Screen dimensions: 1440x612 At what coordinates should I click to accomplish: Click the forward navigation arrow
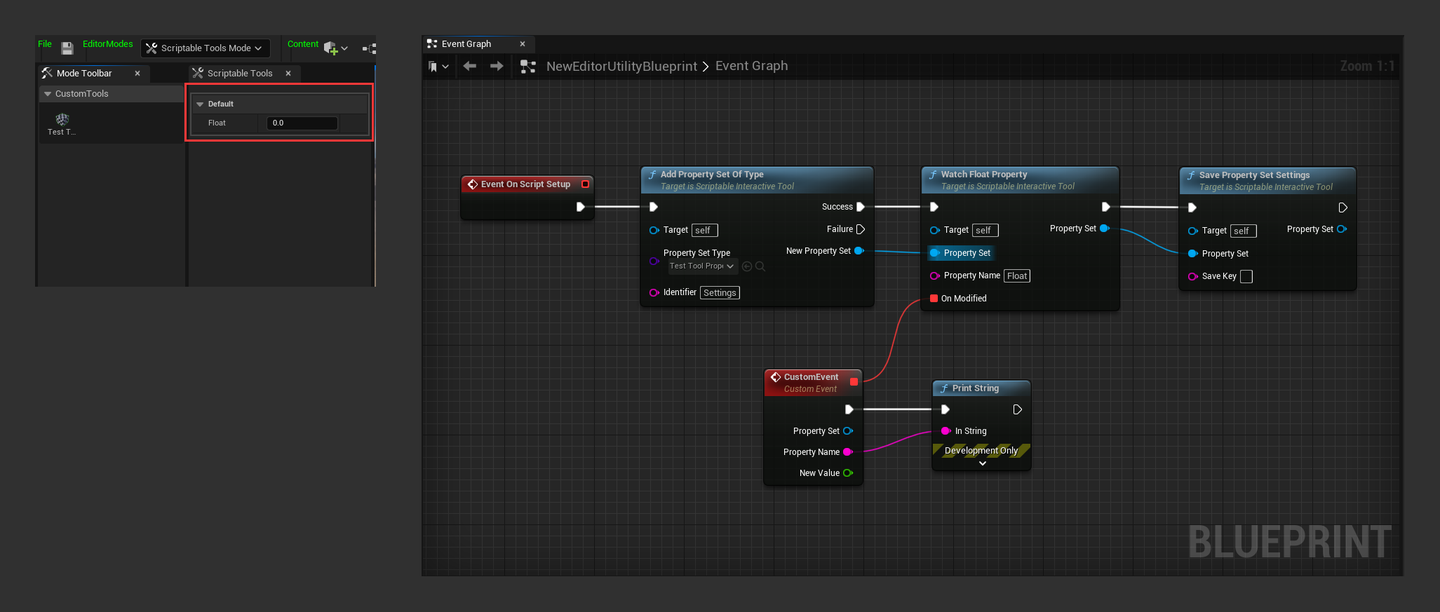pyautogui.click(x=495, y=66)
